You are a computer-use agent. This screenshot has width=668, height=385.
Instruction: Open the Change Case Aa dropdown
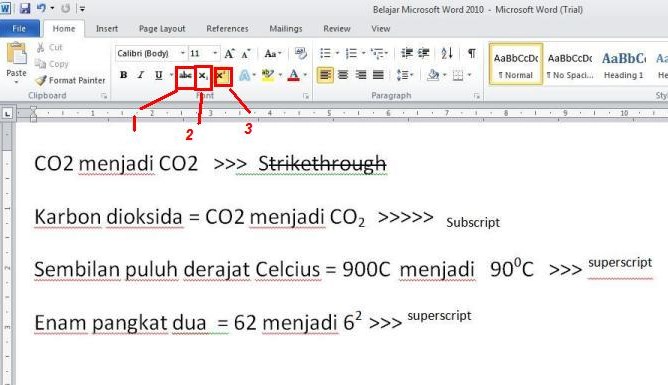272,54
